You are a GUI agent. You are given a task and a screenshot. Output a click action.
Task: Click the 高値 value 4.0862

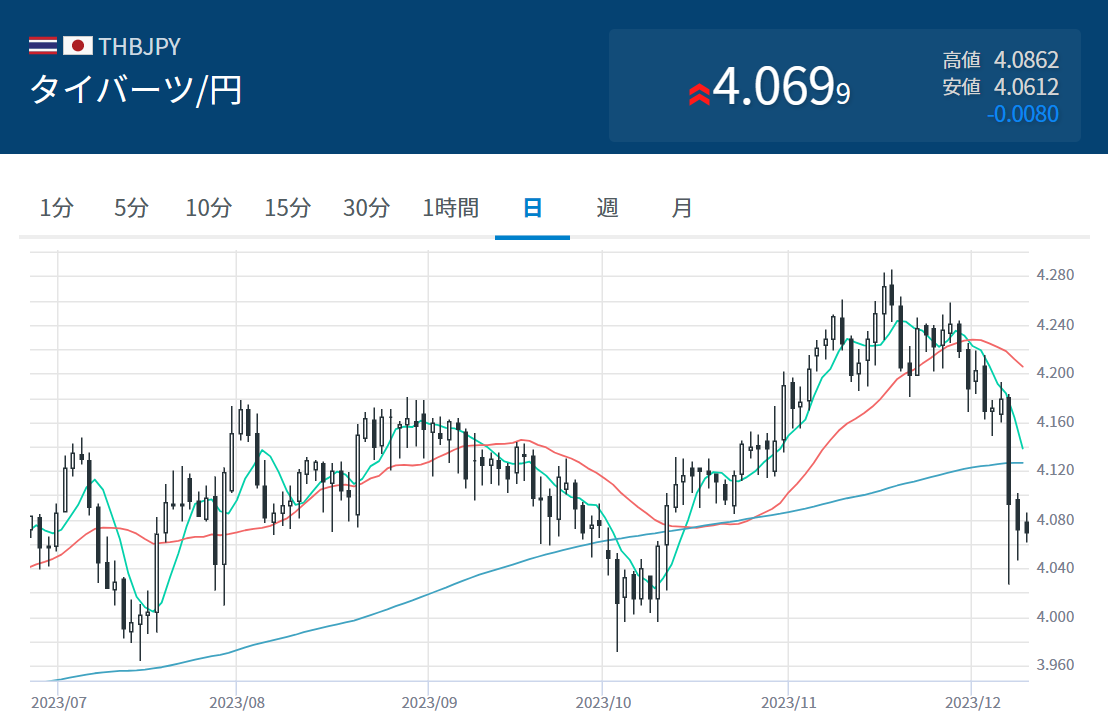coord(1026,60)
